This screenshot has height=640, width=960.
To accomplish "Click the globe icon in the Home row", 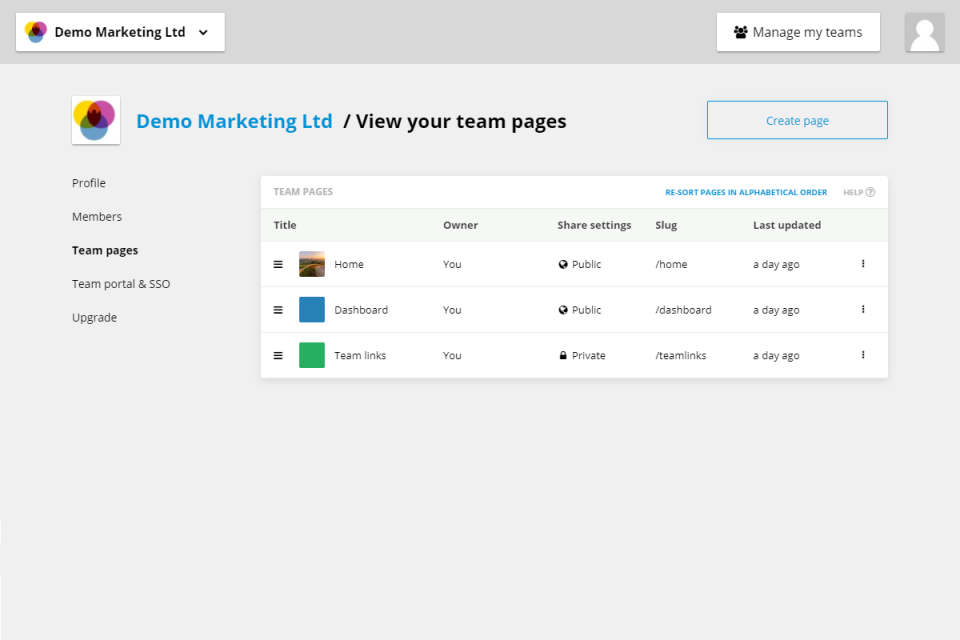I will (563, 265).
